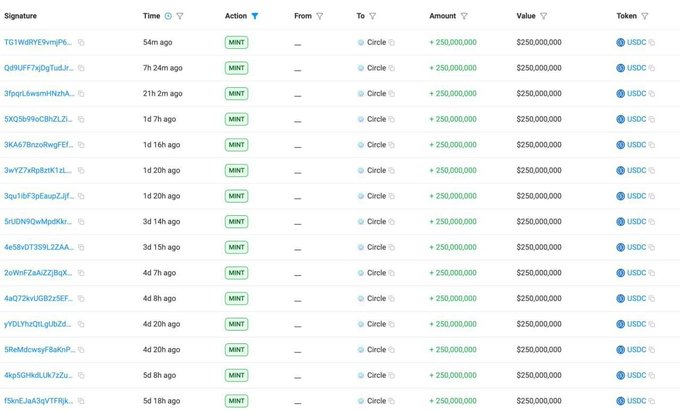Click Circle logo in 4d 8h ago row
680x413 pixels.
tap(361, 298)
